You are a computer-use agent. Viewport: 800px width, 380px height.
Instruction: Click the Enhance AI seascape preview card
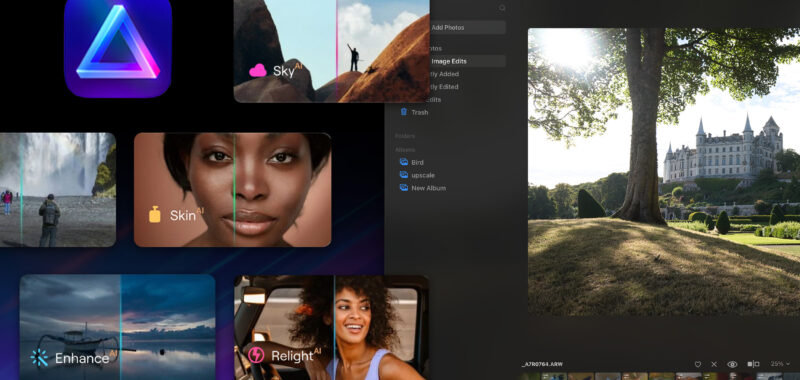coord(117,327)
